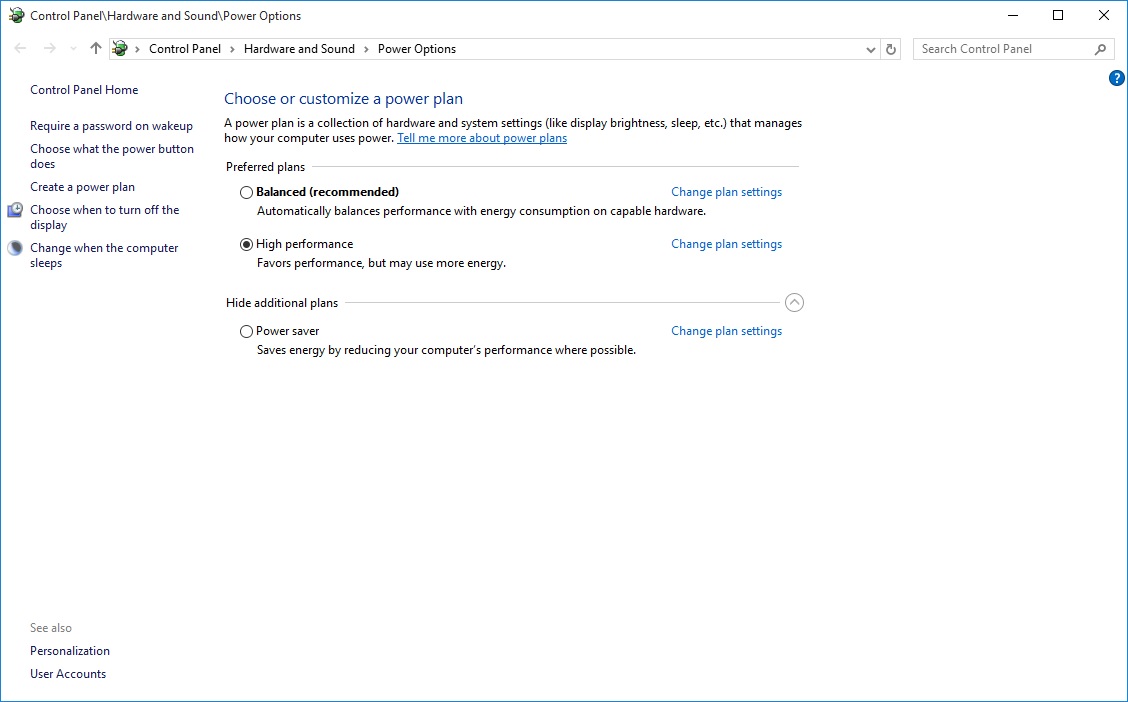Click the back navigation arrow
This screenshot has height=702, width=1128.
pos(19,48)
